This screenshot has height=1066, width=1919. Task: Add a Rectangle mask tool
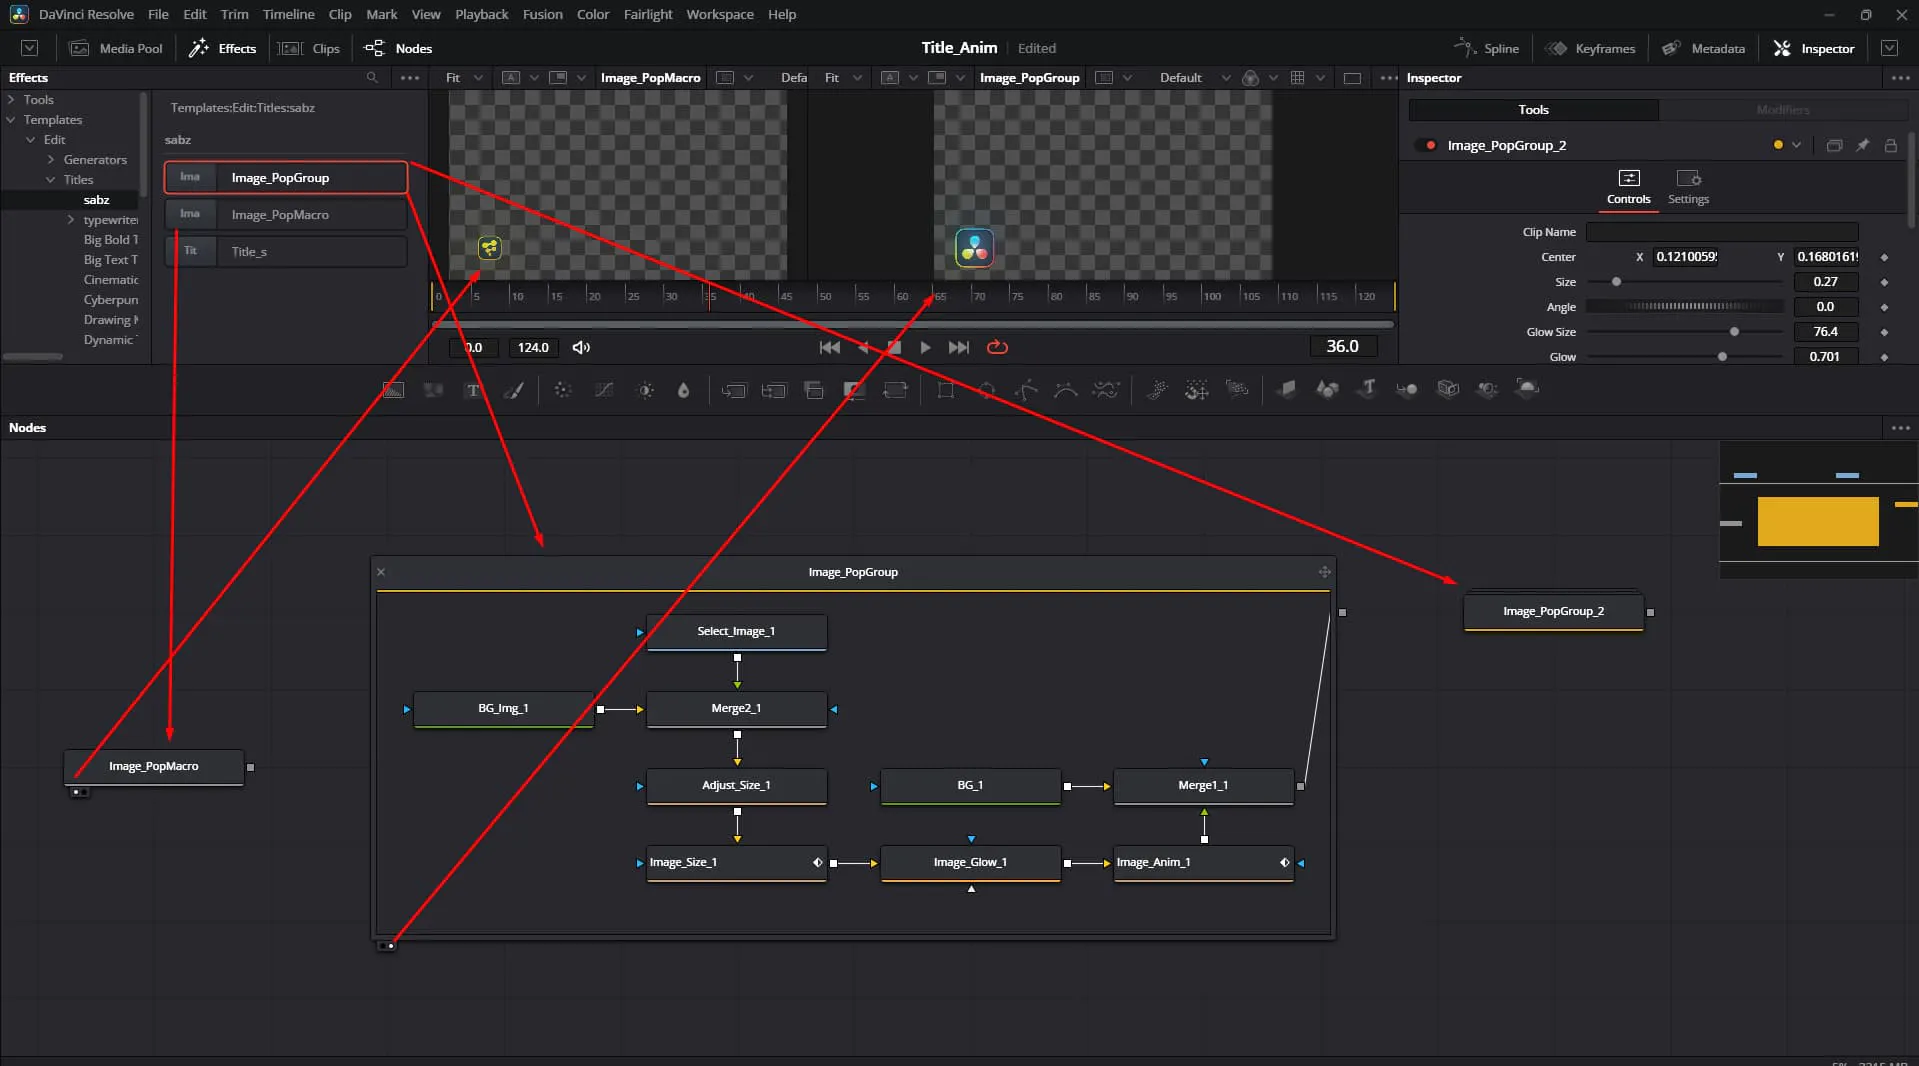945,390
